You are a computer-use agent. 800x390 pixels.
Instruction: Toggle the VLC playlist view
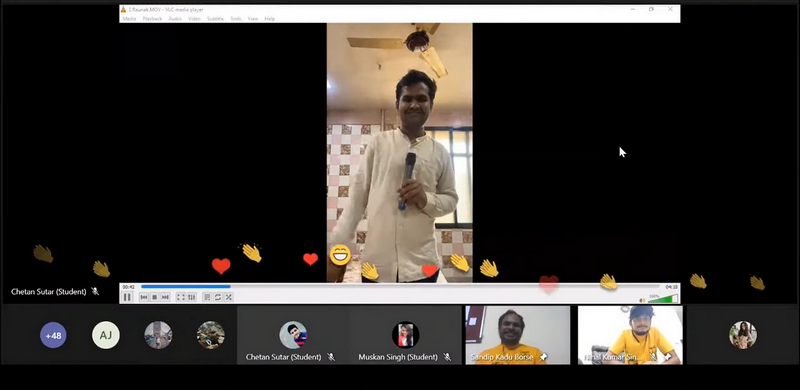point(207,297)
